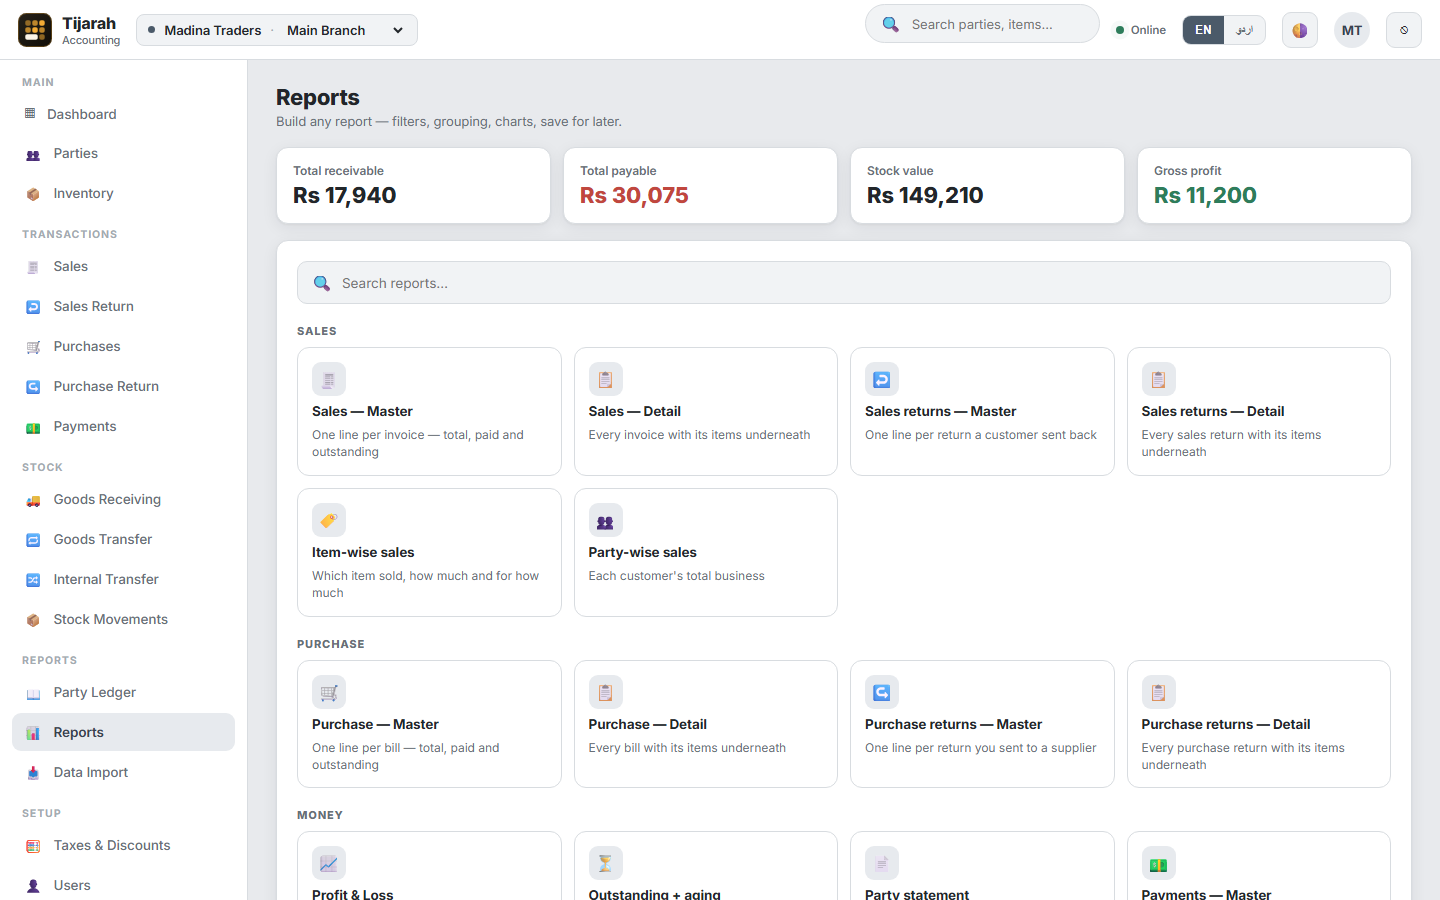Open Dashboard from the sidebar
Screen dimensions: 1440x900
point(123,114)
